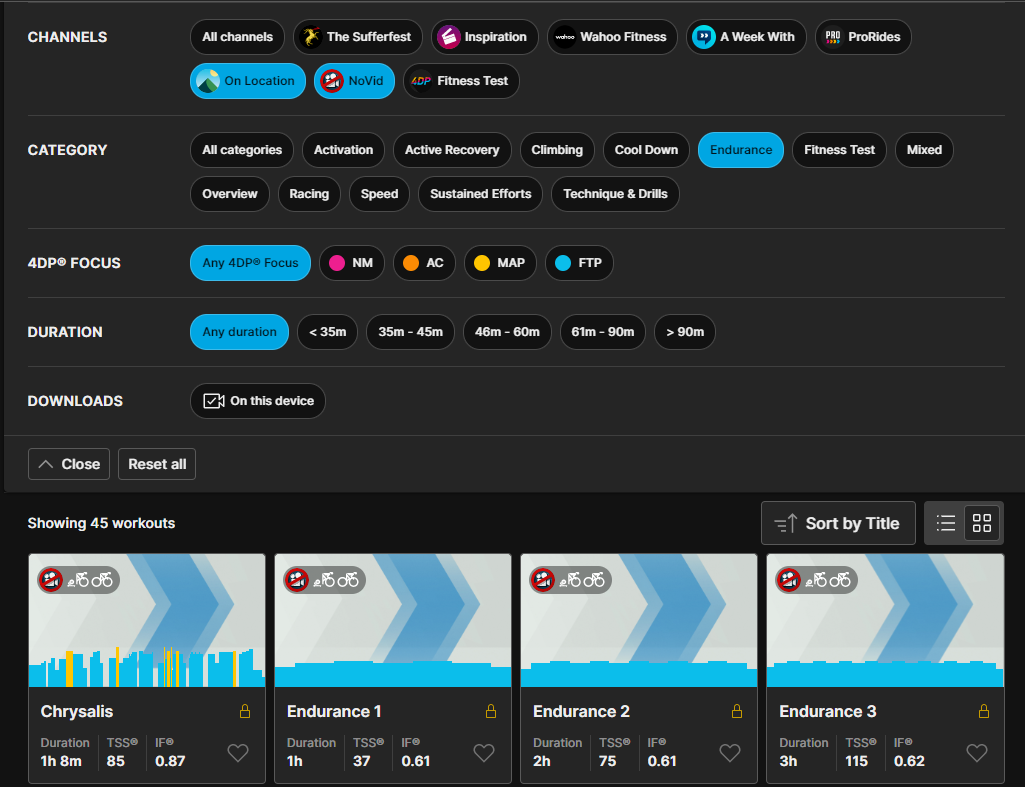Favorite Endurance 1 using its heart icon
This screenshot has height=787, width=1025.
[484, 753]
